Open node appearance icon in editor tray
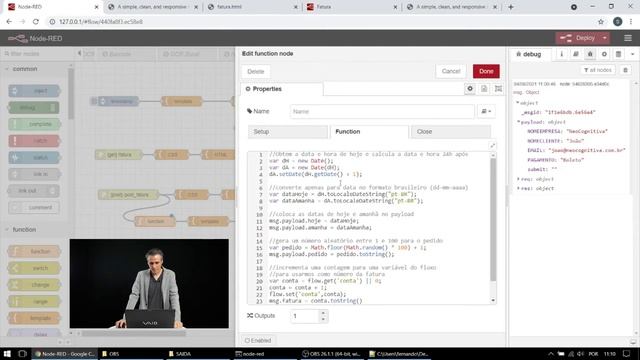The width and height of the screenshot is (640, 360). tap(498, 89)
